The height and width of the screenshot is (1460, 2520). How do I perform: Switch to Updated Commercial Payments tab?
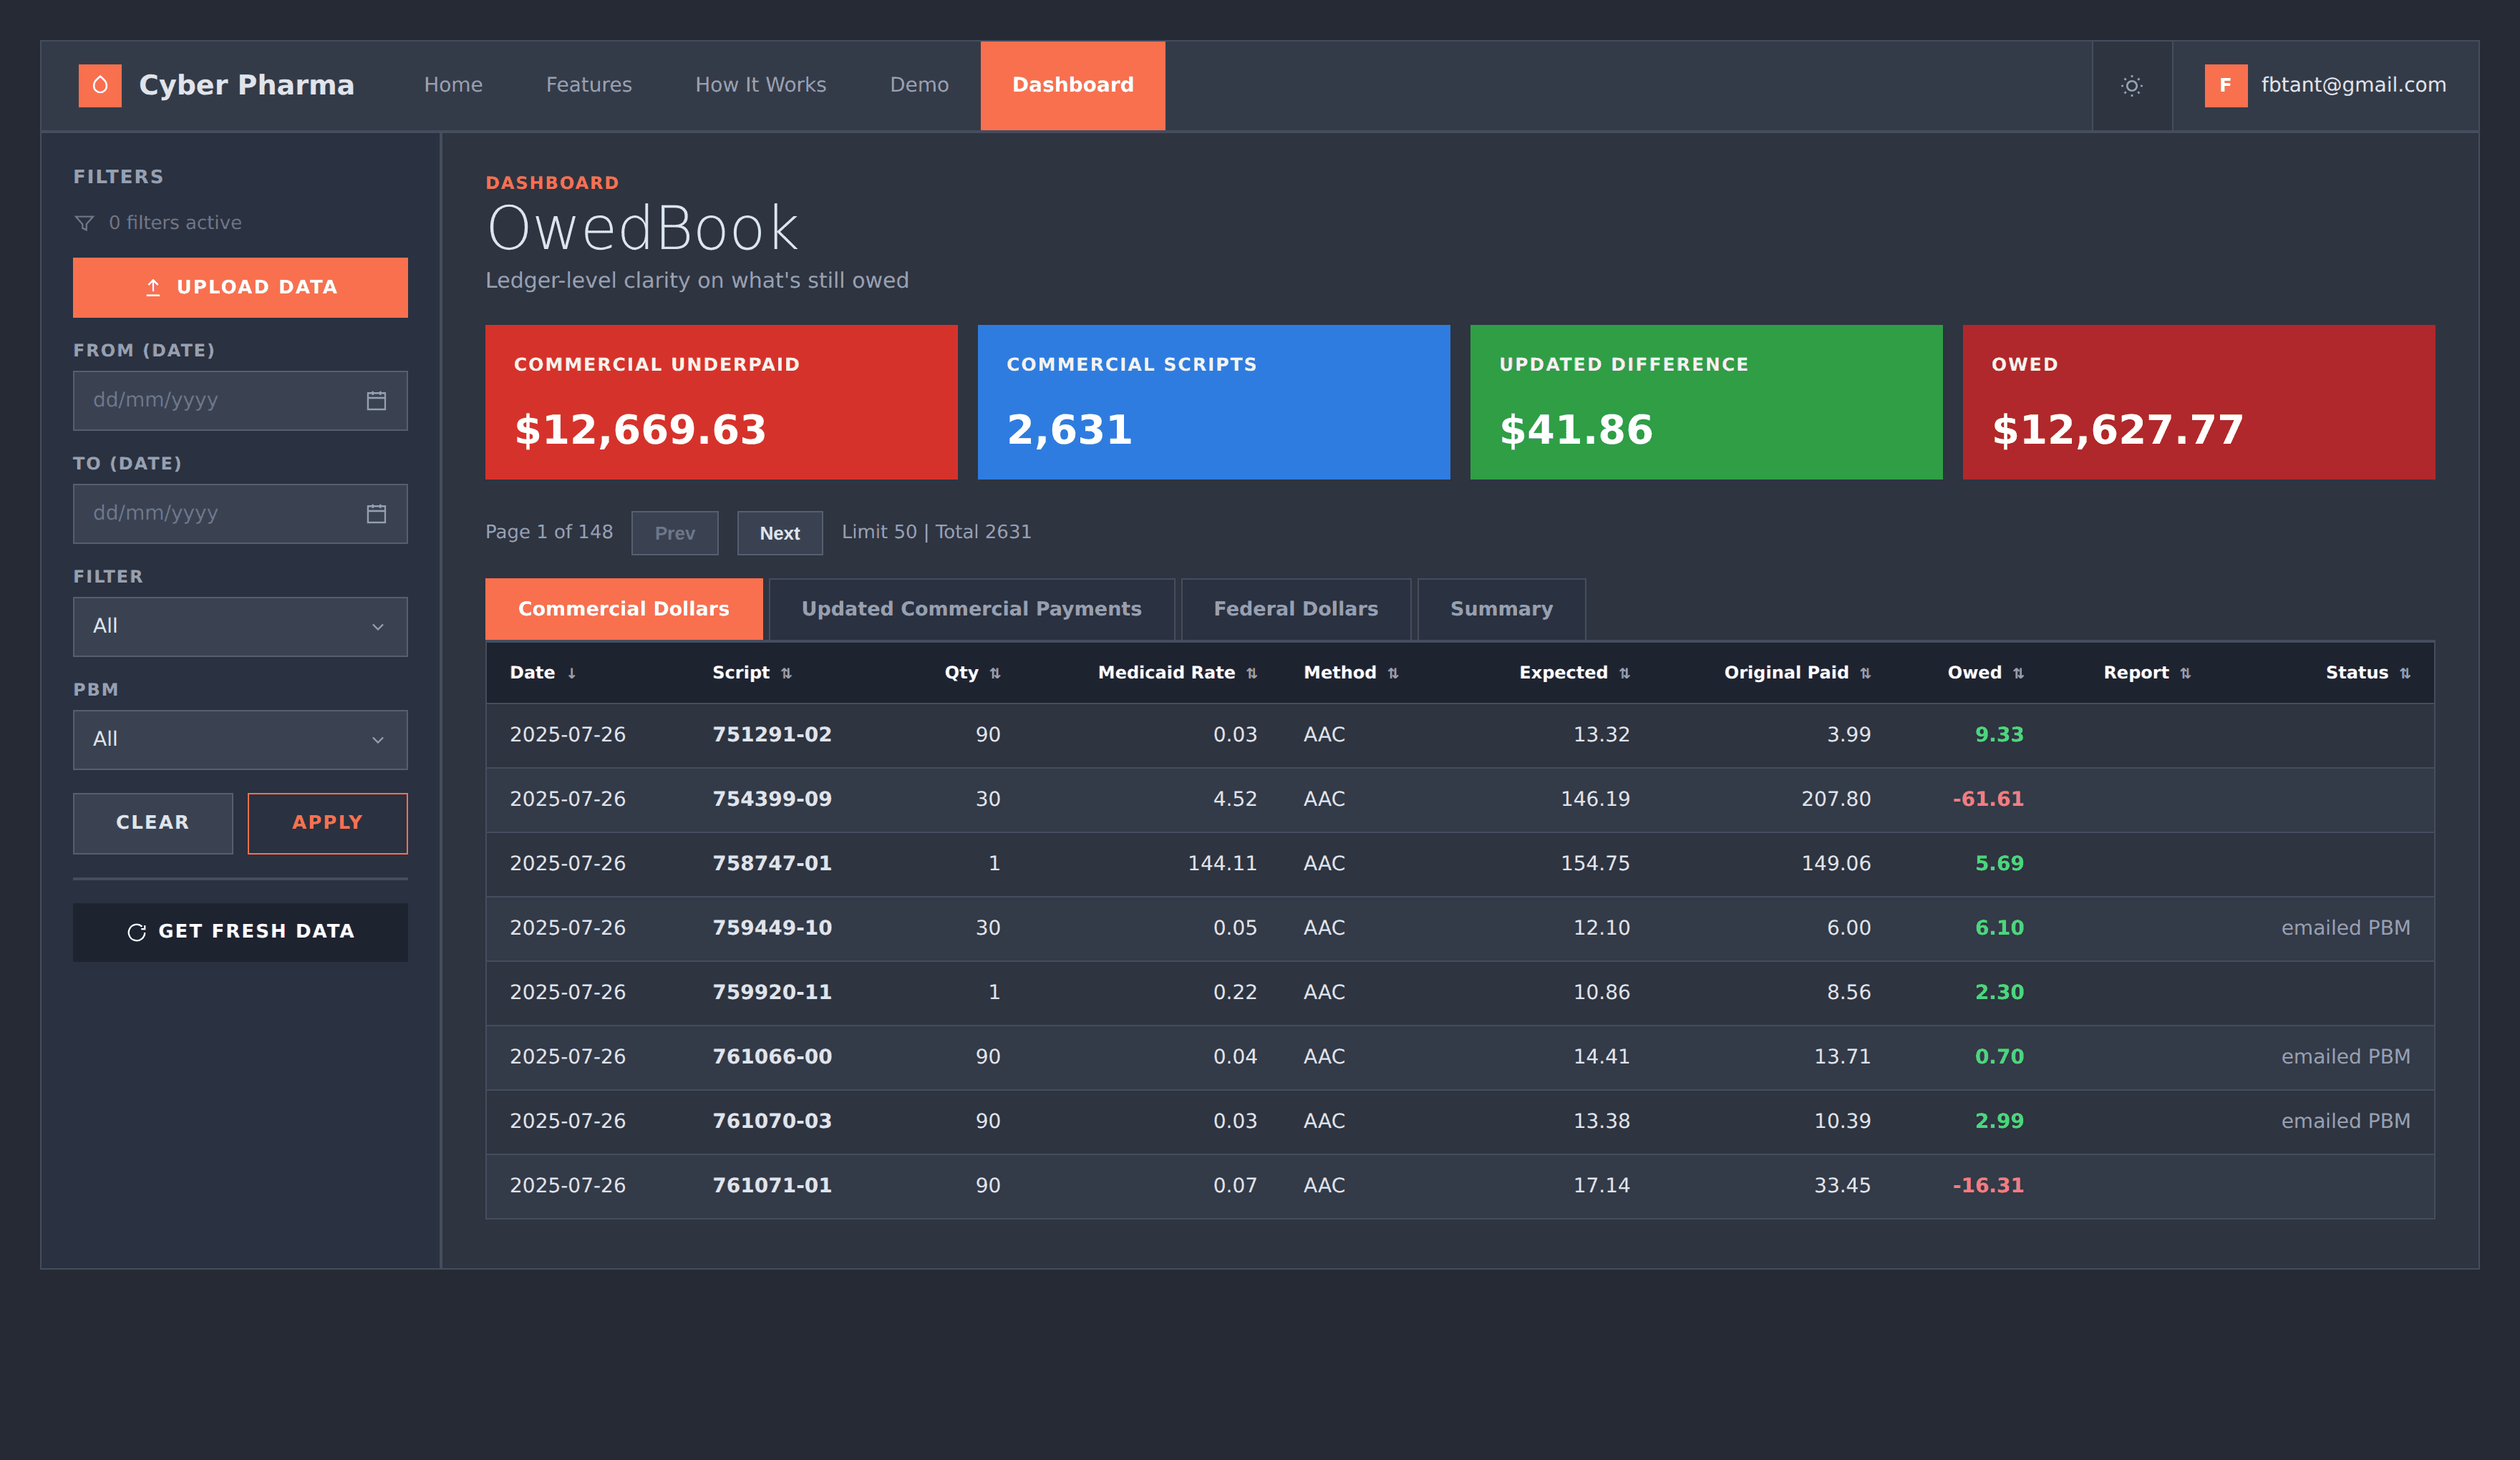972,609
